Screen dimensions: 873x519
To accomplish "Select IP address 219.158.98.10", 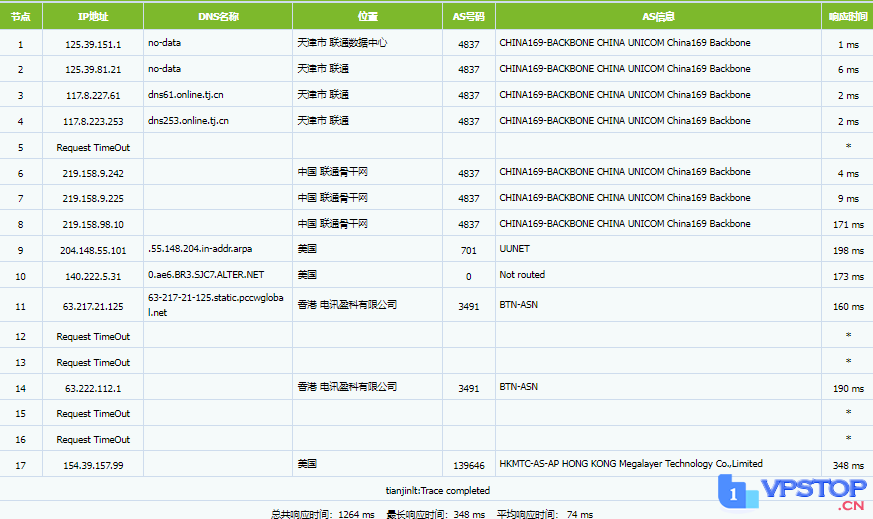I will pos(93,224).
